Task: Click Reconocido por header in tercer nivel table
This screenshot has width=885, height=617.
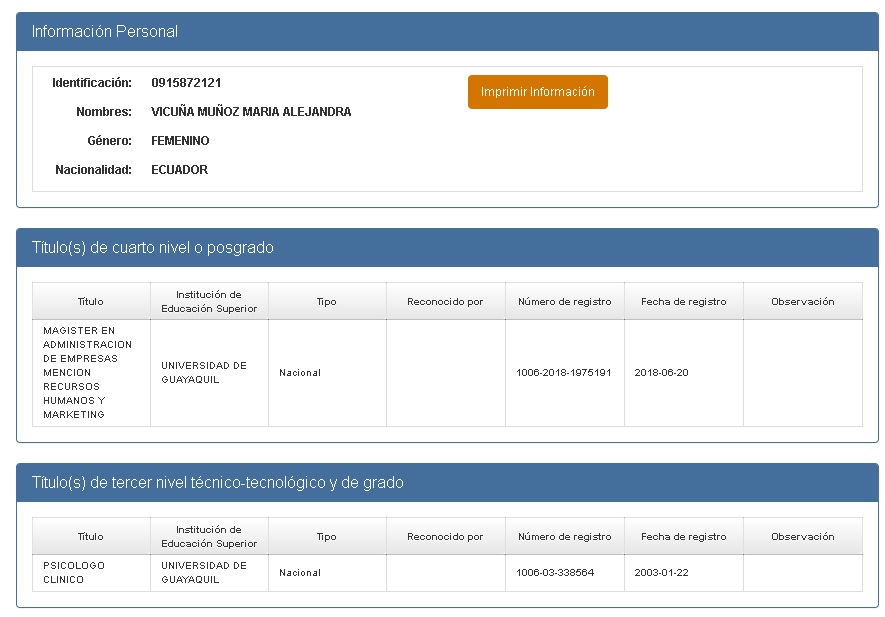Action: coord(445,537)
